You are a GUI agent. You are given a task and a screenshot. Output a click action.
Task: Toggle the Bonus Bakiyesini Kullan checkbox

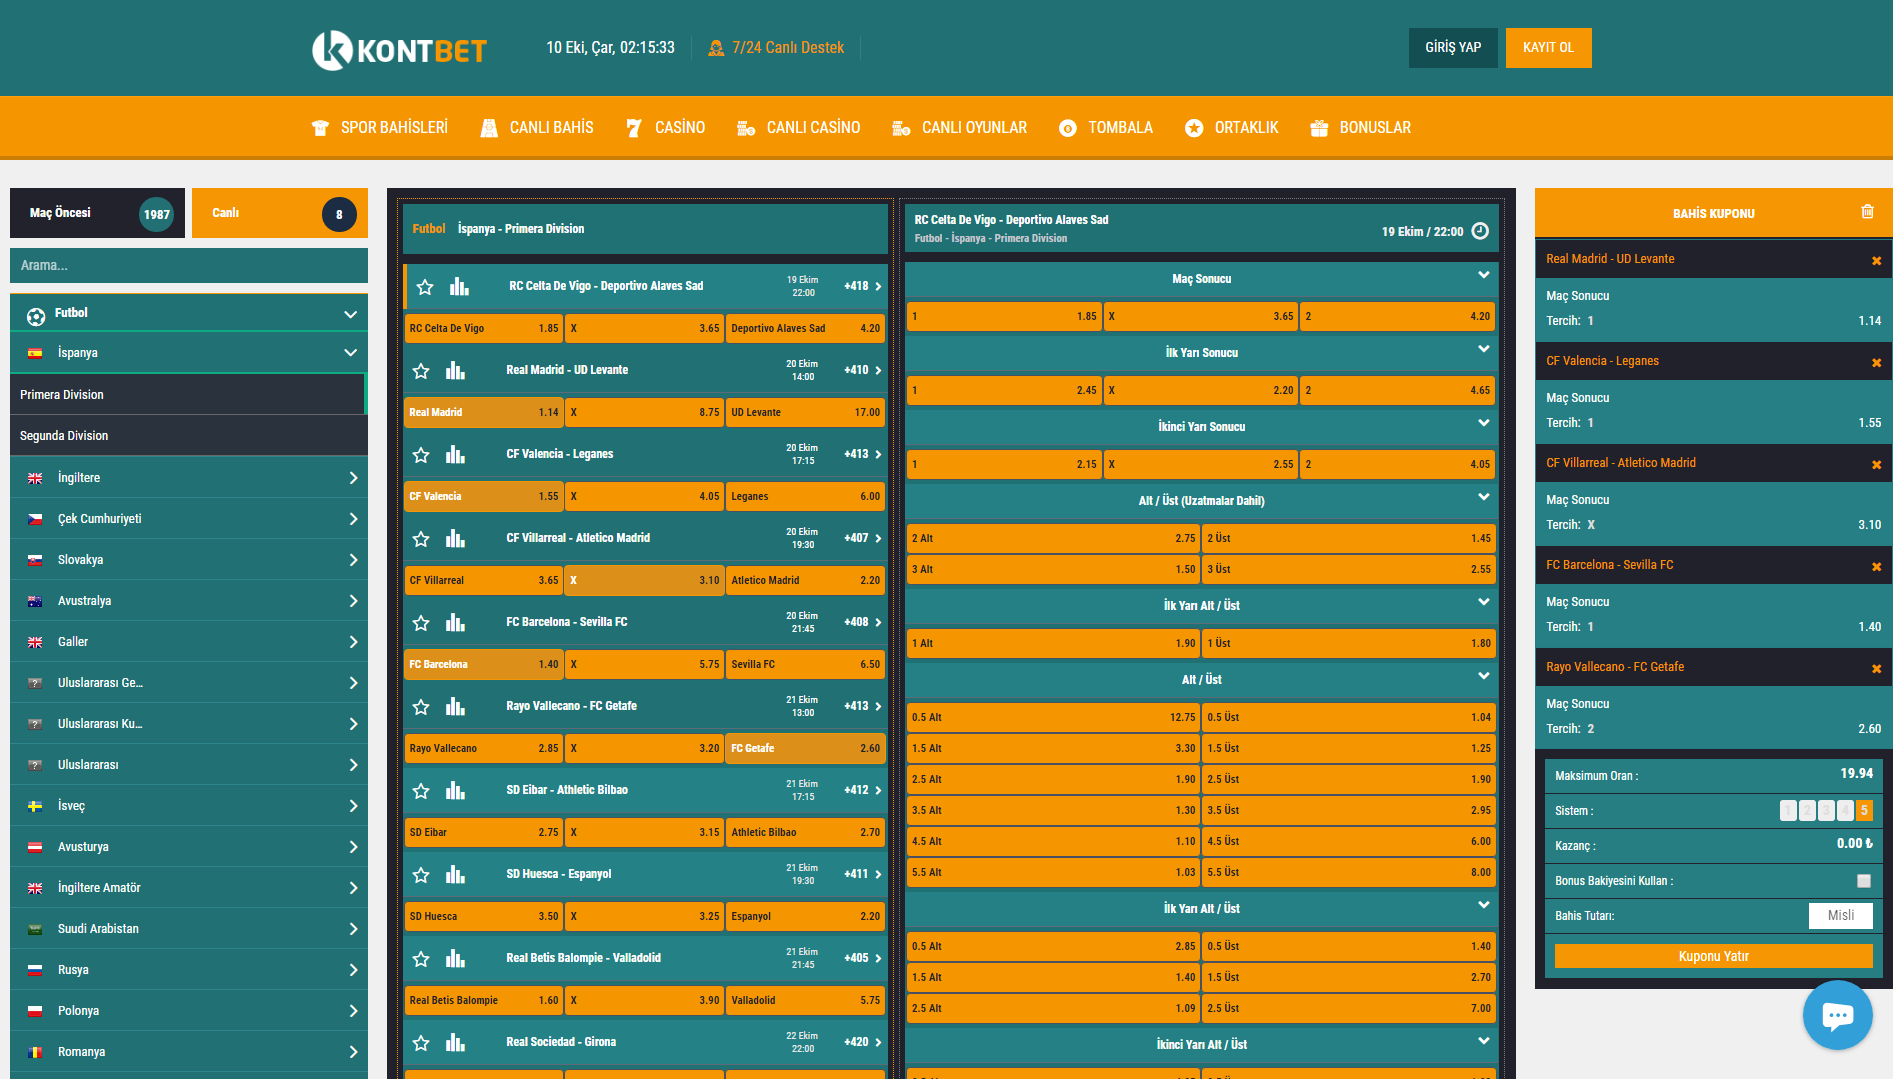[1864, 881]
